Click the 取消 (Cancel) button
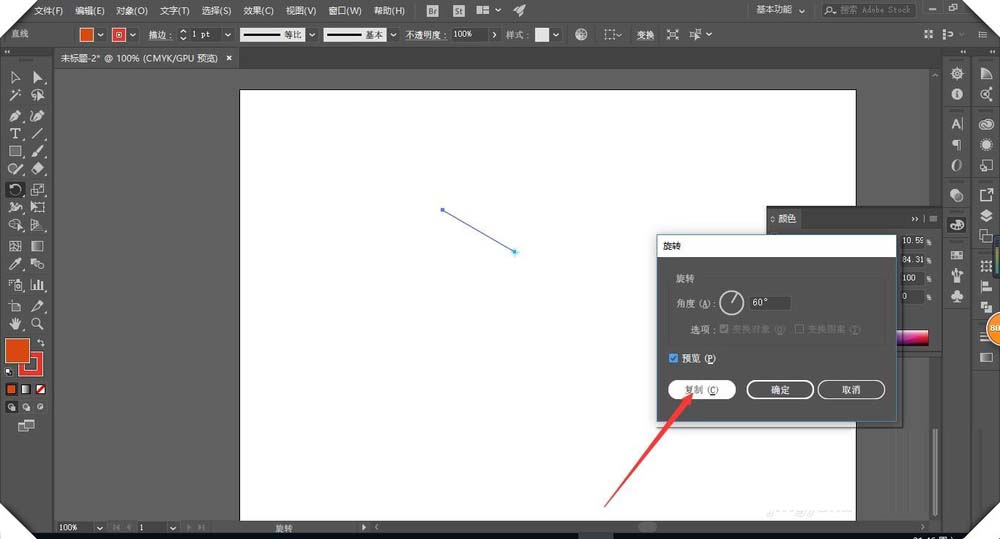The height and width of the screenshot is (539, 1000). [851, 390]
